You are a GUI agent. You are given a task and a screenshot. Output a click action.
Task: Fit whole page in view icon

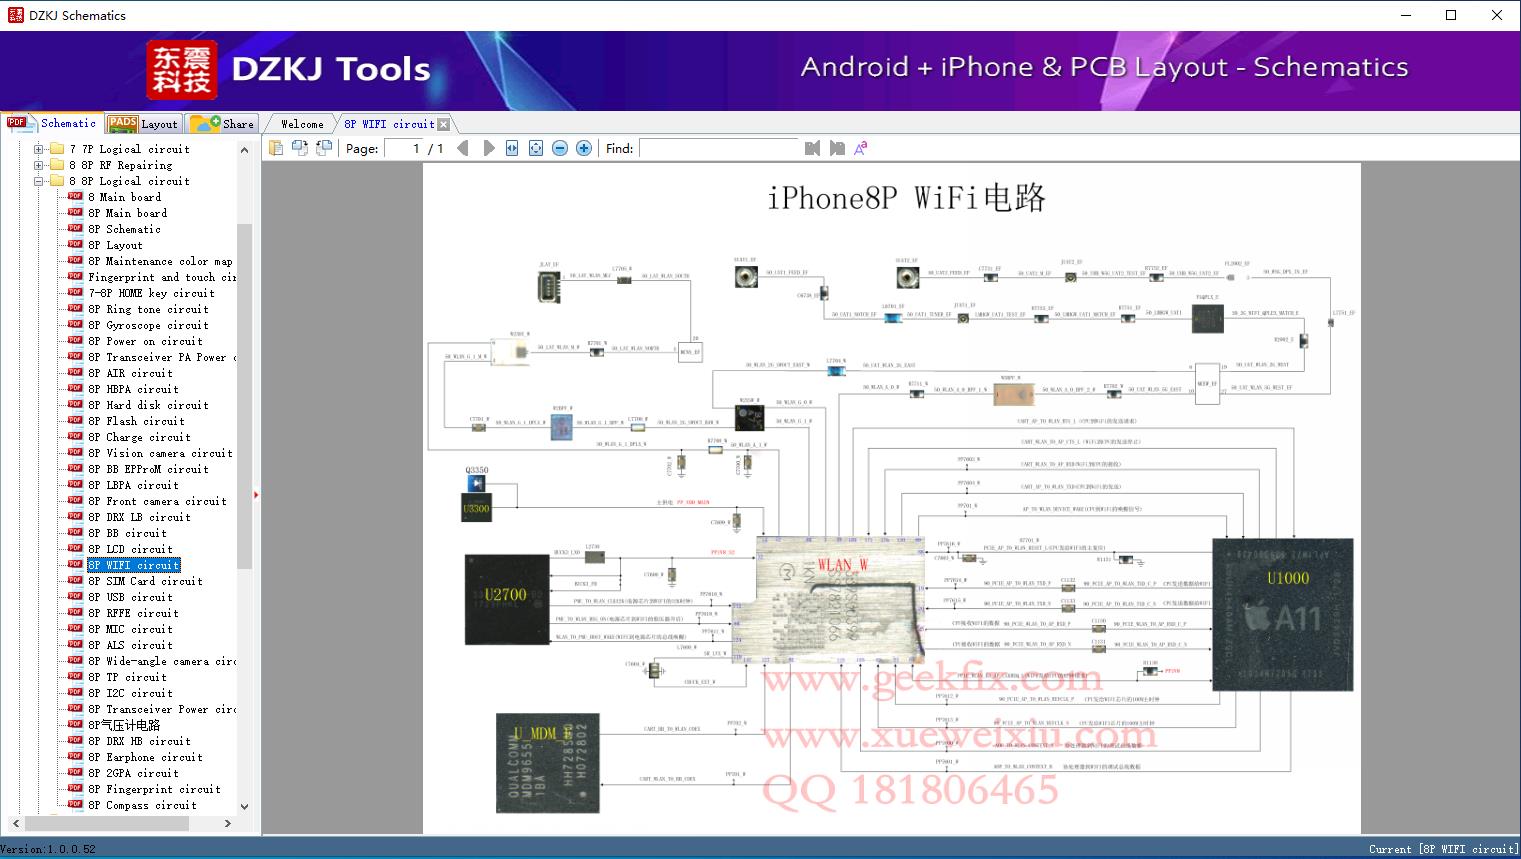[536, 148]
